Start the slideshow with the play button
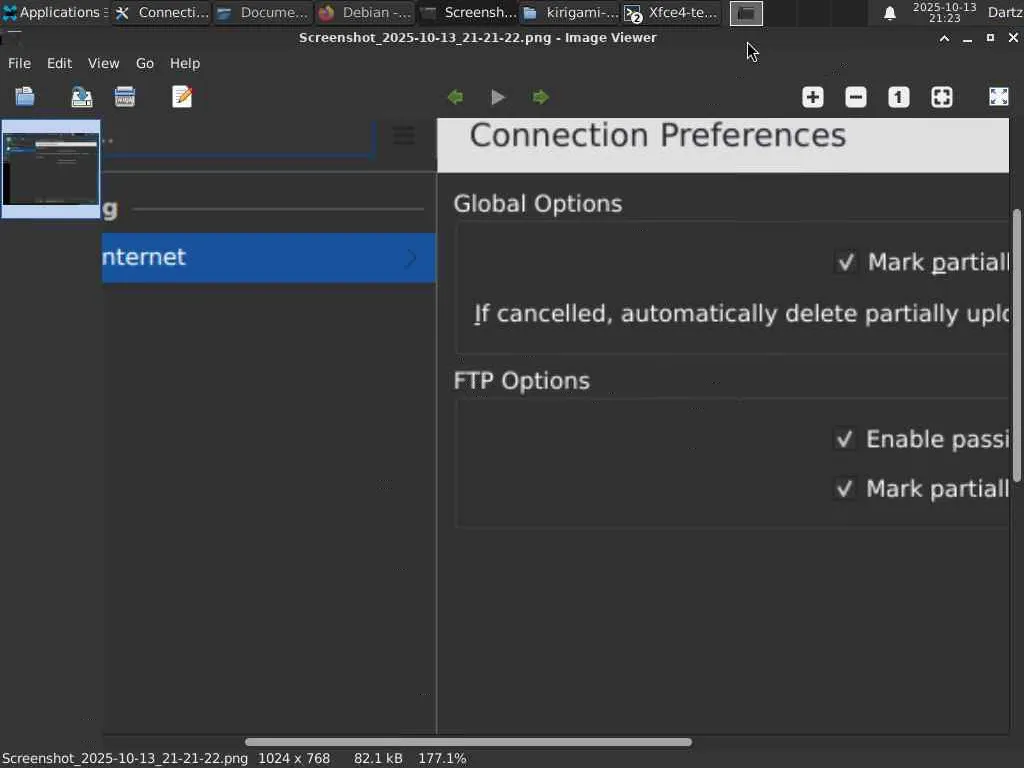Image resolution: width=1024 pixels, height=768 pixels. [498, 97]
